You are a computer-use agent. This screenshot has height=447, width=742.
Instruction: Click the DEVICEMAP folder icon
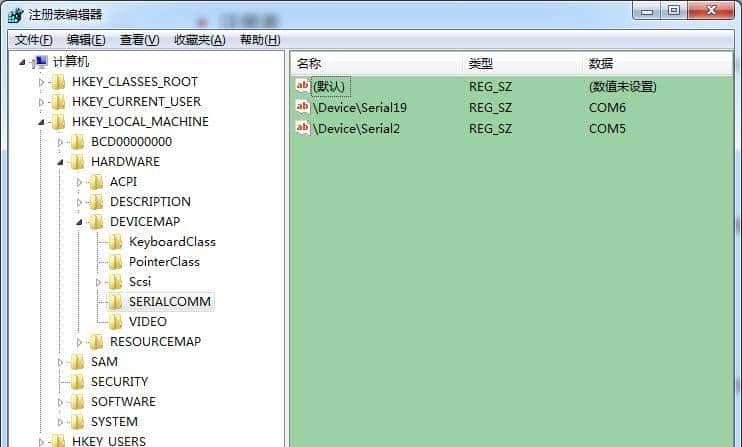[96, 222]
